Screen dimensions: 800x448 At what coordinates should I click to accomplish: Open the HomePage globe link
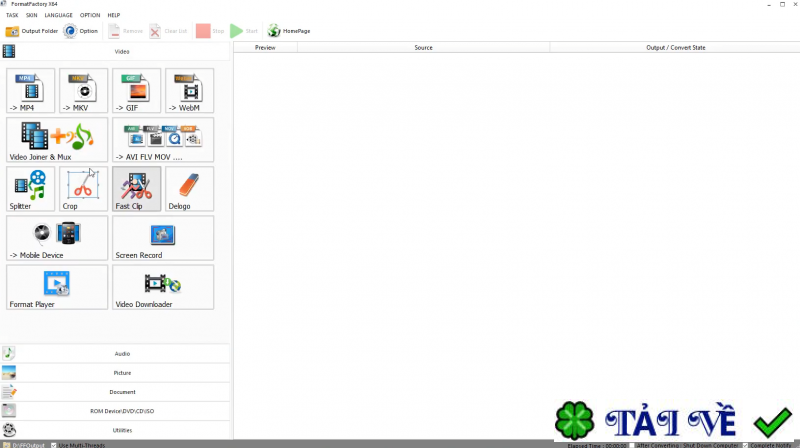(x=289, y=31)
